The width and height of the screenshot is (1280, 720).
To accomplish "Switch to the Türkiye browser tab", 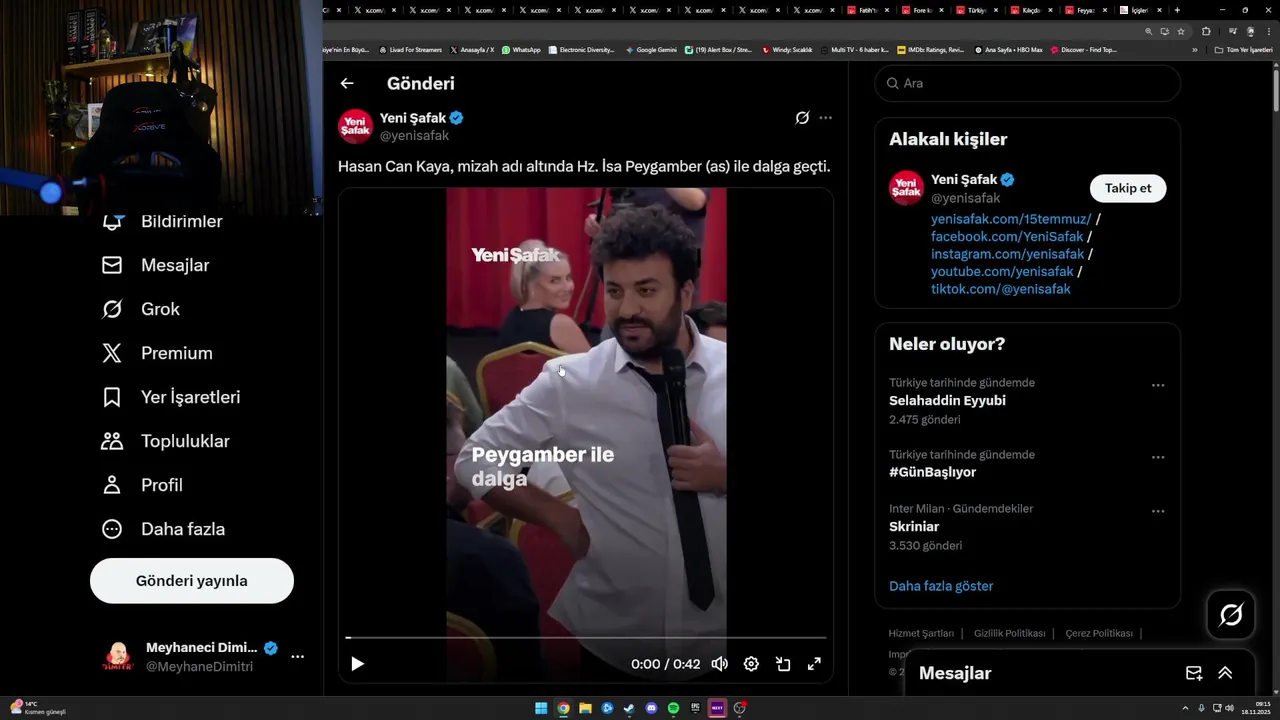I will pos(975,10).
